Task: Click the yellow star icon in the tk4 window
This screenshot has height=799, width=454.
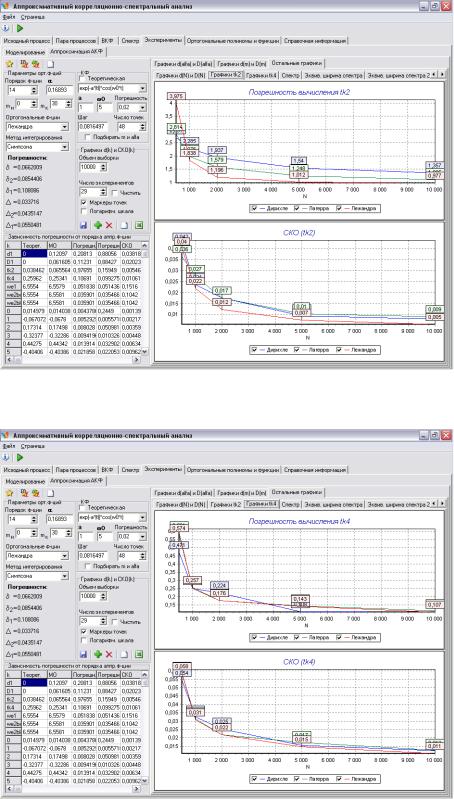Action: click(9, 493)
